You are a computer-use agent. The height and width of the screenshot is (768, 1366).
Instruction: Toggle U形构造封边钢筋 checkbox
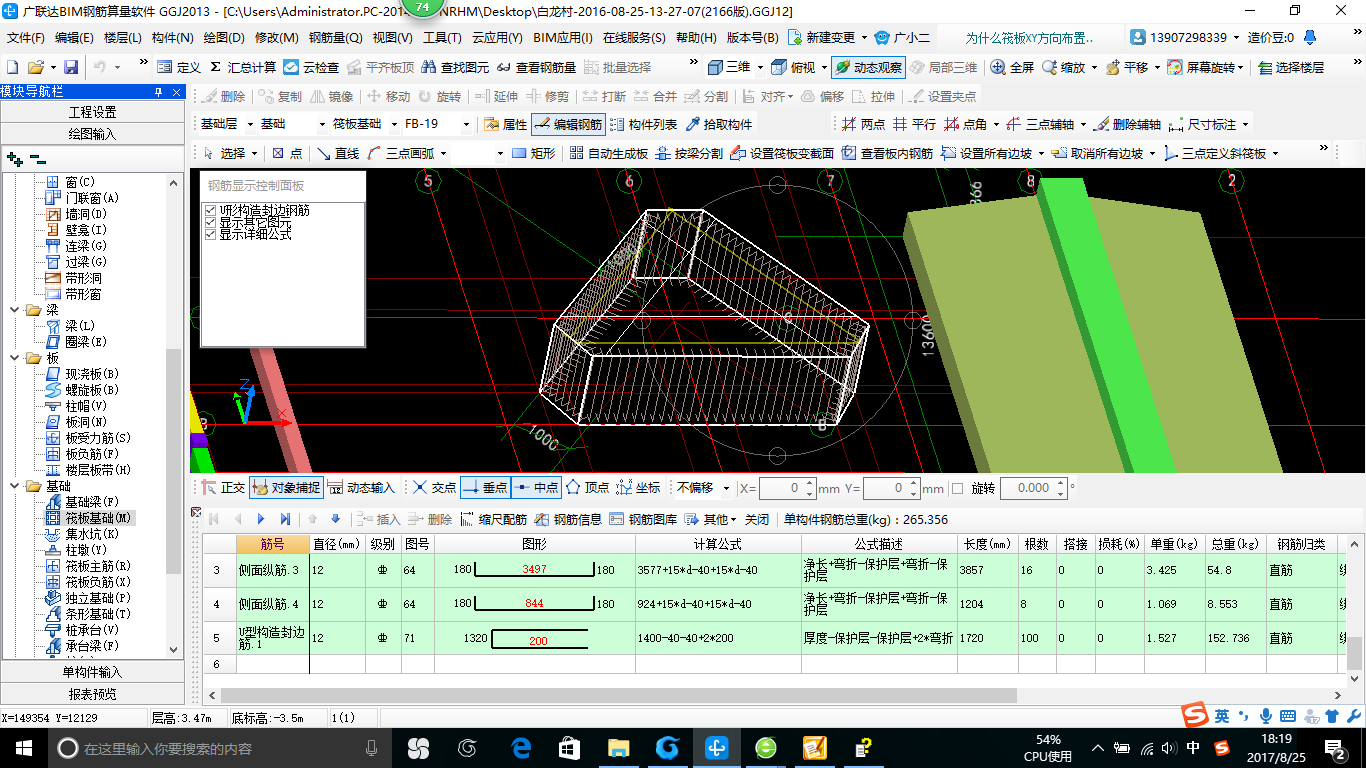(x=210, y=211)
